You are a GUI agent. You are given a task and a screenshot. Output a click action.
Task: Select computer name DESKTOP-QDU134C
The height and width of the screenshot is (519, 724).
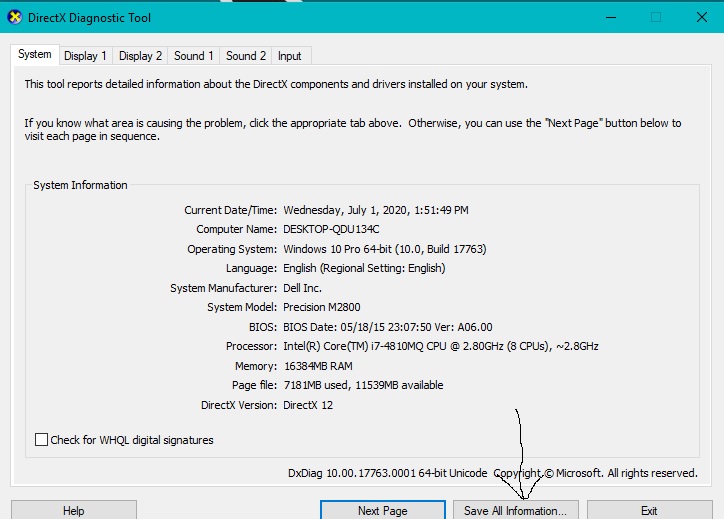pos(331,229)
